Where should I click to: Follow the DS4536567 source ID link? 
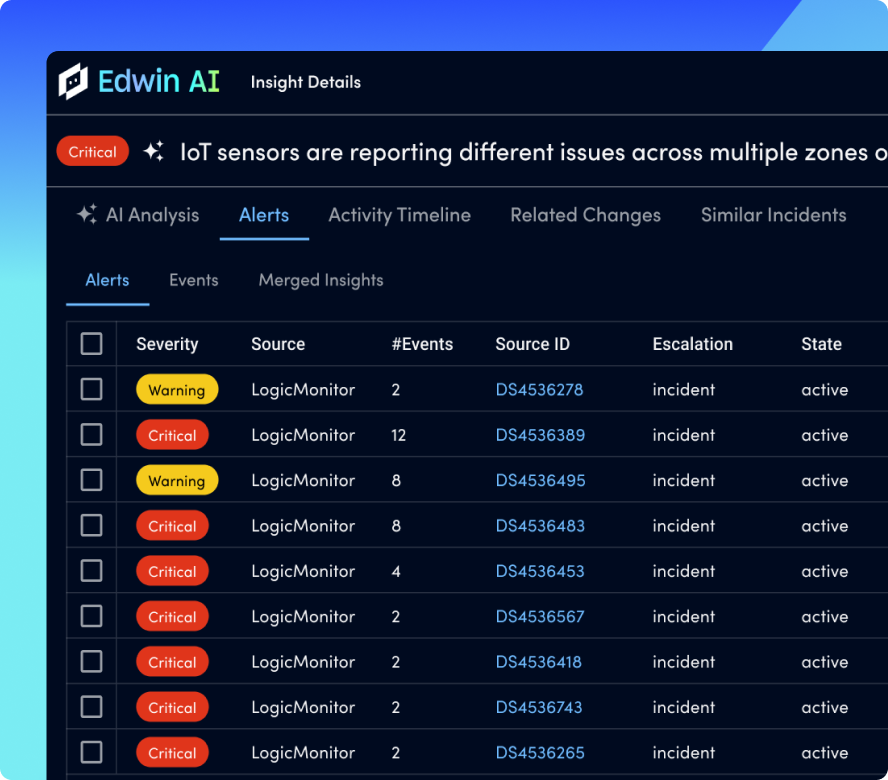click(x=540, y=617)
